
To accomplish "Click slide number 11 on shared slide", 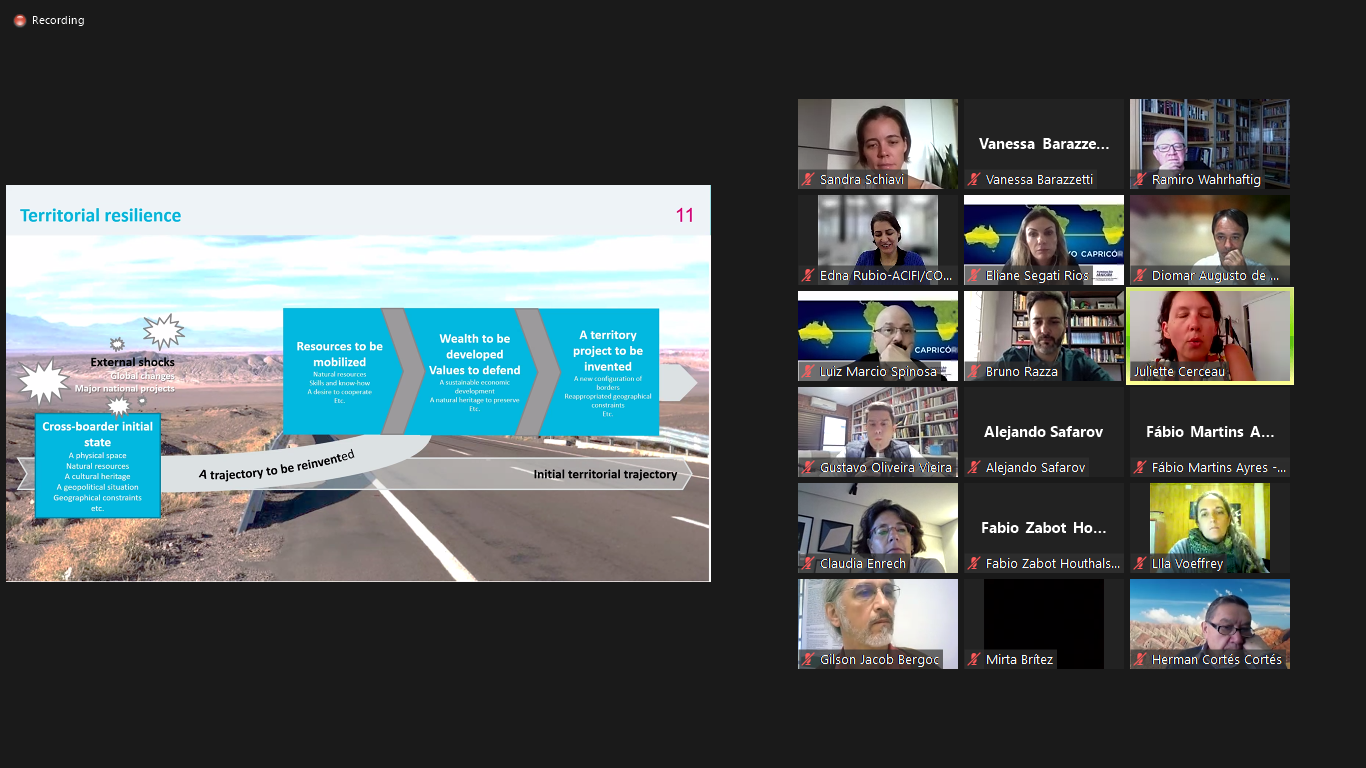I will coord(685,215).
